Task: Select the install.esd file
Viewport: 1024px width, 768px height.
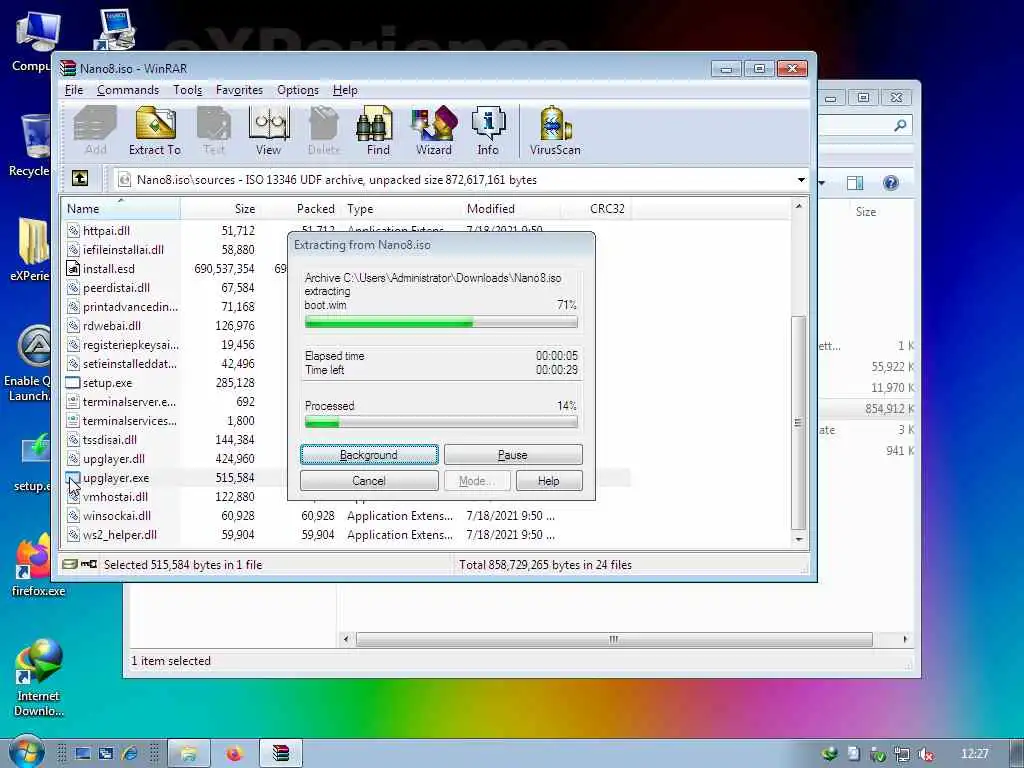Action: pyautogui.click(x=108, y=268)
